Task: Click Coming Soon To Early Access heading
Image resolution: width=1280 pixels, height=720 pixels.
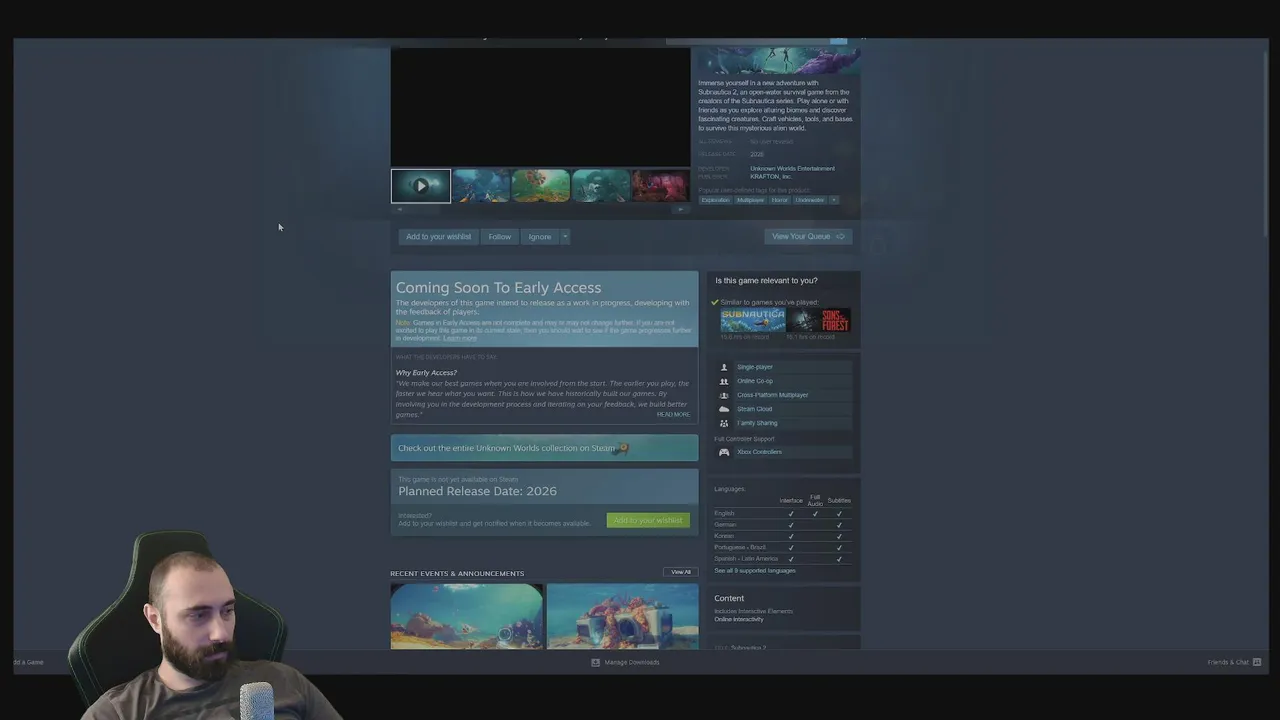Action: [498, 288]
